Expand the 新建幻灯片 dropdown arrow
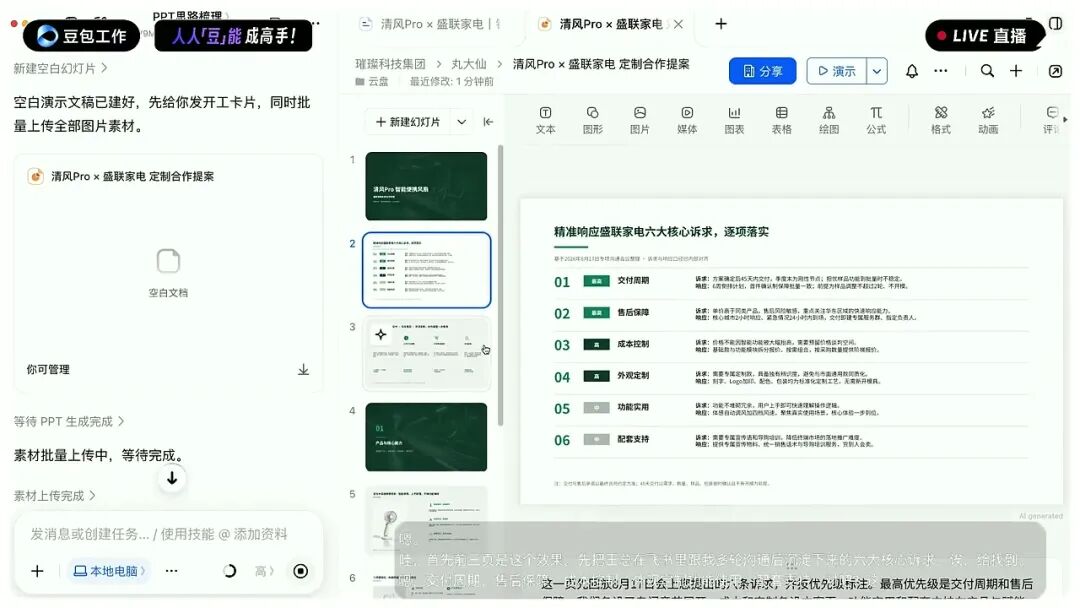 coord(461,122)
